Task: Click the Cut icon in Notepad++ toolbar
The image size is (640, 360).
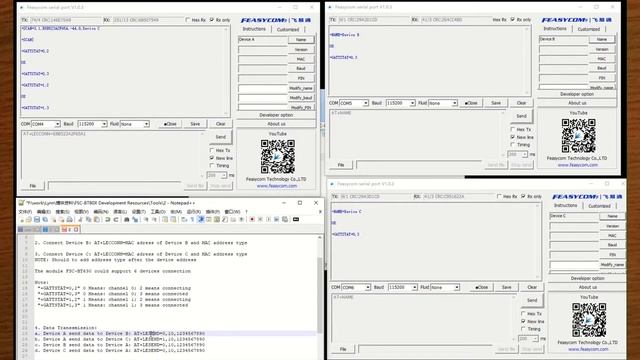Action: tap(80, 220)
